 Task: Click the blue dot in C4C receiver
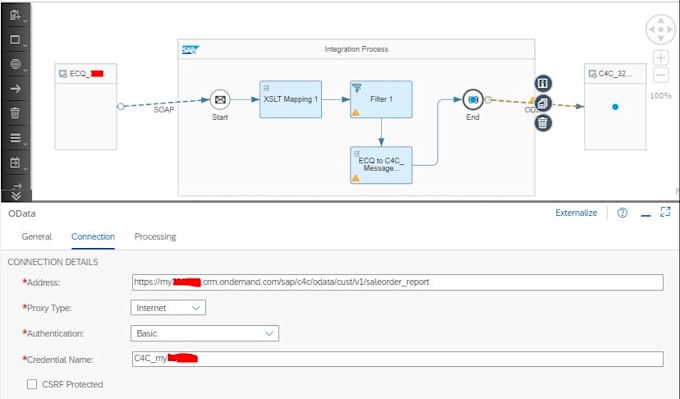pos(615,107)
